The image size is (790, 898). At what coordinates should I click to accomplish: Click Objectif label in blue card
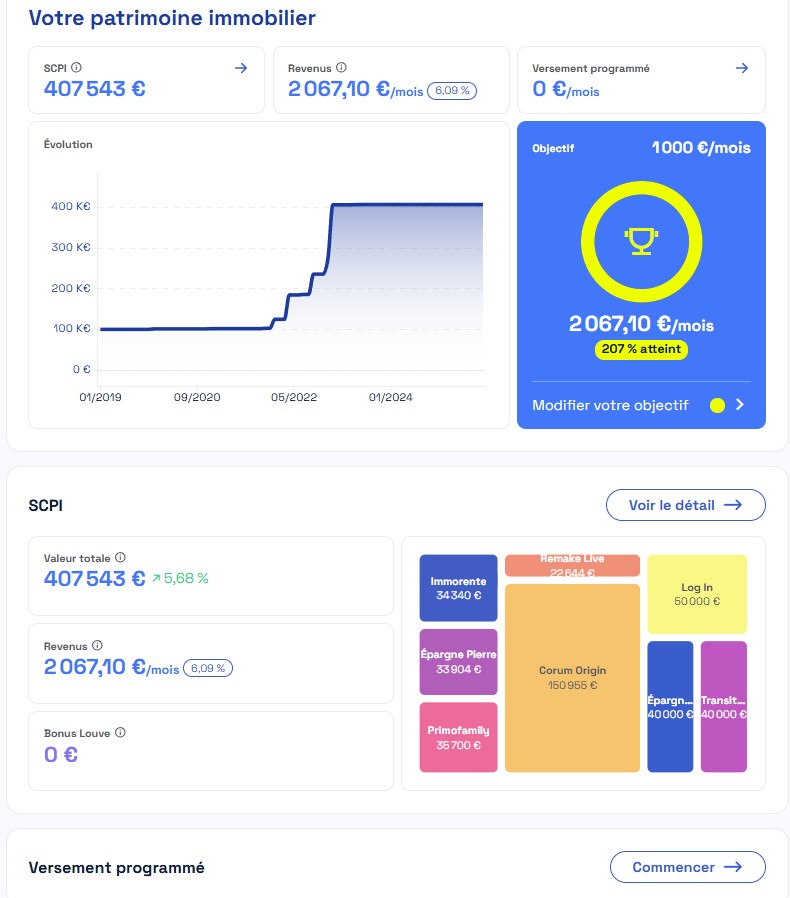click(x=553, y=148)
